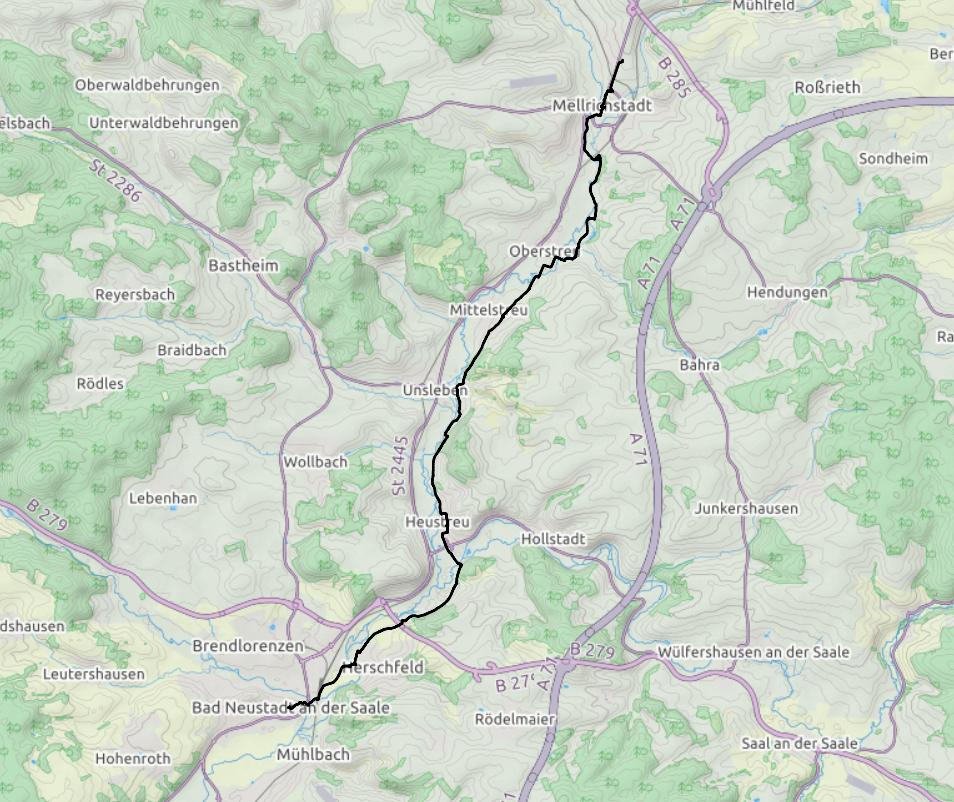The image size is (954, 802).
Task: Click the Rödelmaier village label
Action: (515, 719)
